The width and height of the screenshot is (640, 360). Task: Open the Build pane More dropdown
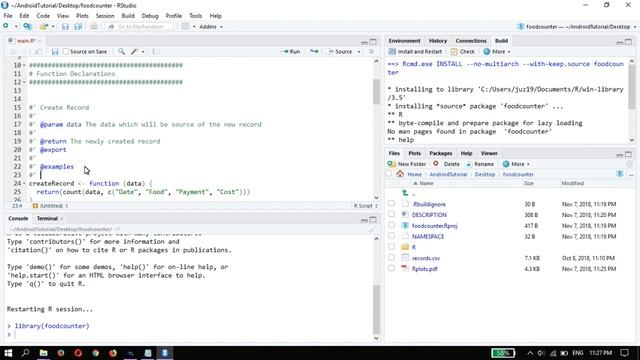(x=497, y=51)
